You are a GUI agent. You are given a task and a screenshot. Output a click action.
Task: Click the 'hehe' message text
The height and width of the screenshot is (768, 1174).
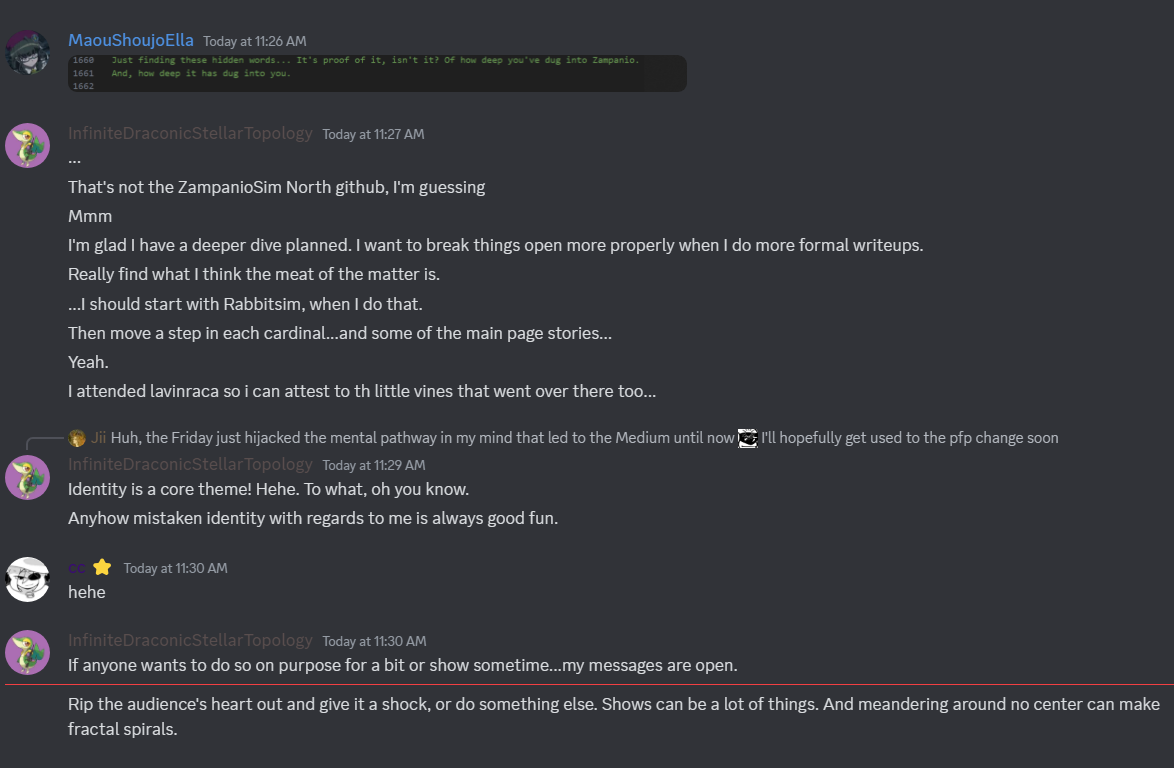pos(87,592)
